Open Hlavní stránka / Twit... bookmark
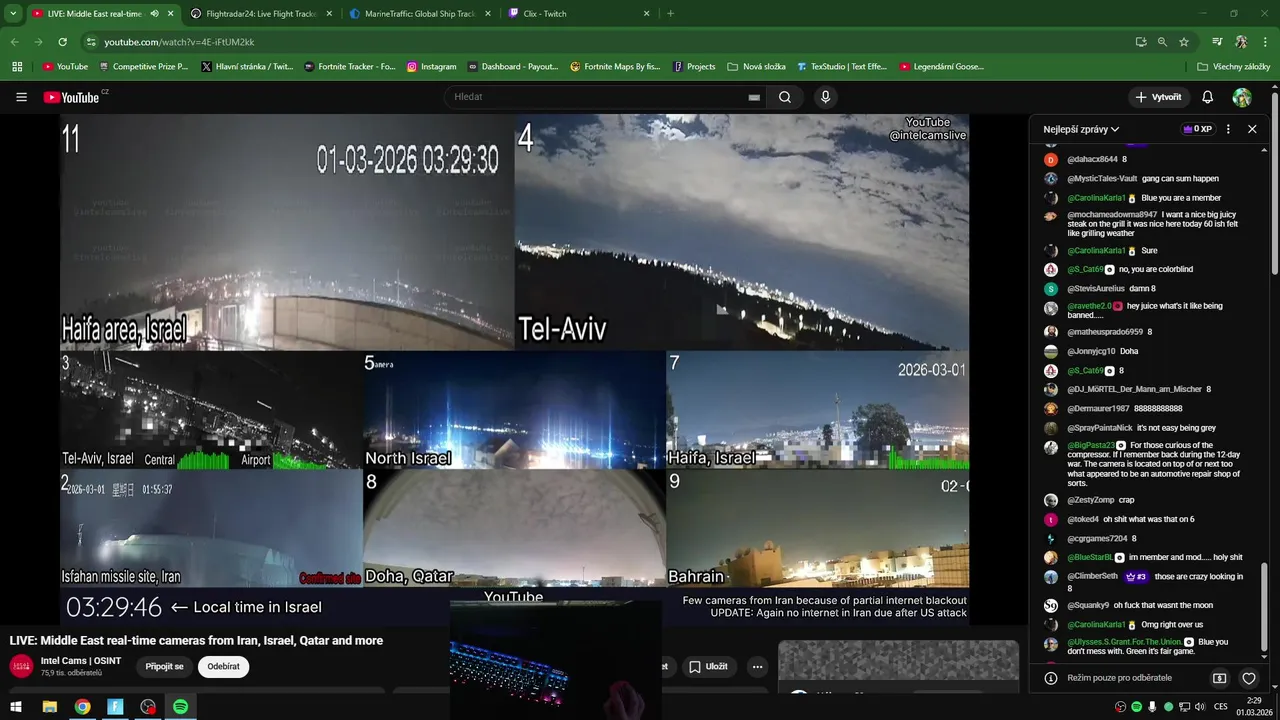Image resolution: width=1280 pixels, height=720 pixels. [247, 67]
